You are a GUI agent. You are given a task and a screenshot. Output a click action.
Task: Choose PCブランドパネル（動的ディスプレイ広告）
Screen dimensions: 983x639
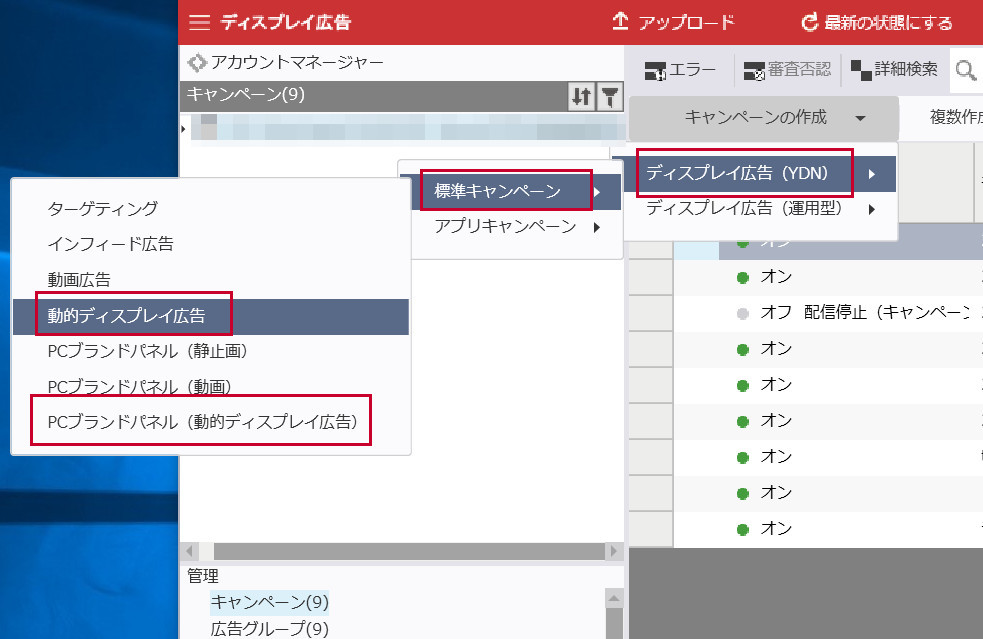pos(211,422)
